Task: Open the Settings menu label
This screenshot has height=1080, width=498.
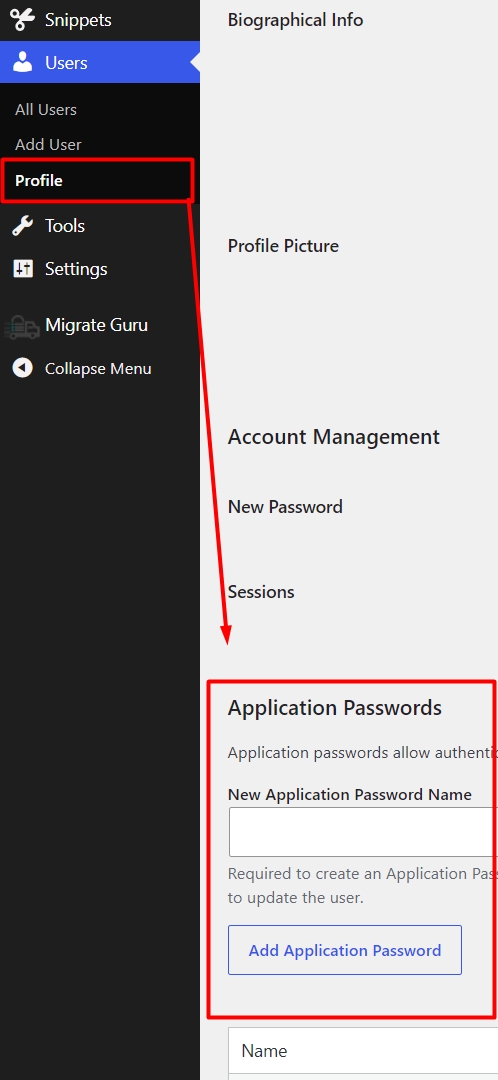Action: click(76, 269)
